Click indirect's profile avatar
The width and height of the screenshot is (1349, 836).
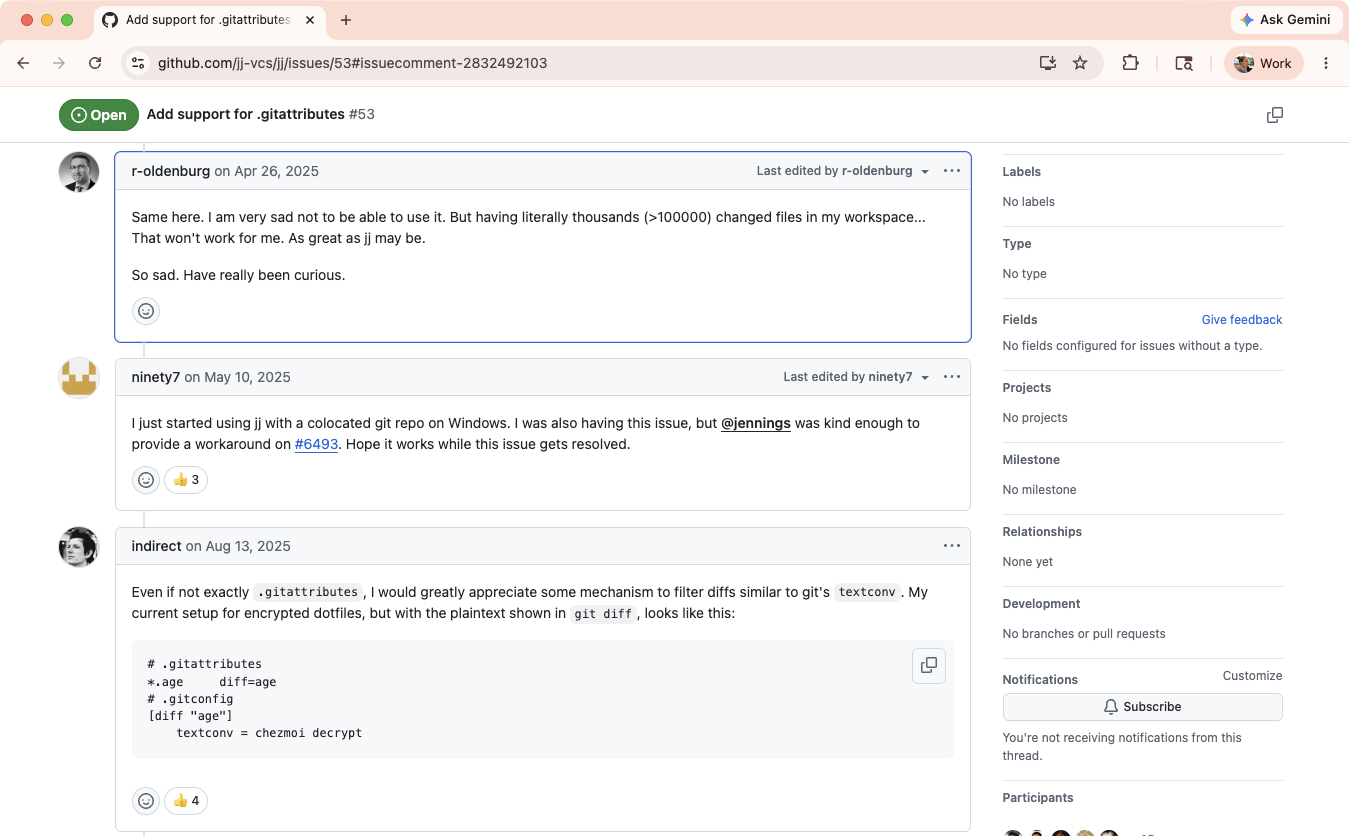(x=79, y=547)
